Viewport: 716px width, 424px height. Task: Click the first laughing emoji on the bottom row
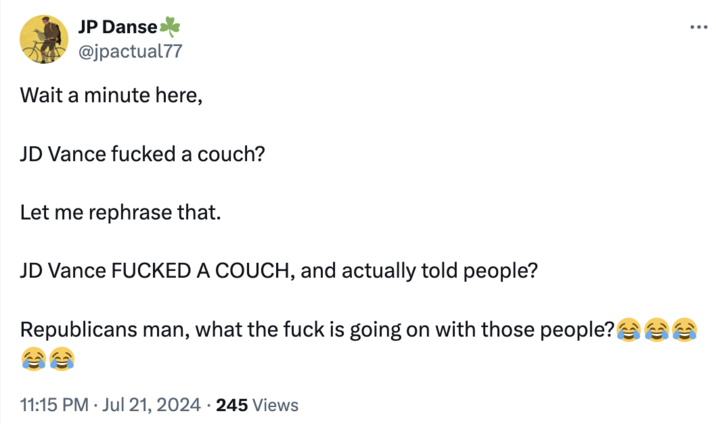tap(32, 355)
